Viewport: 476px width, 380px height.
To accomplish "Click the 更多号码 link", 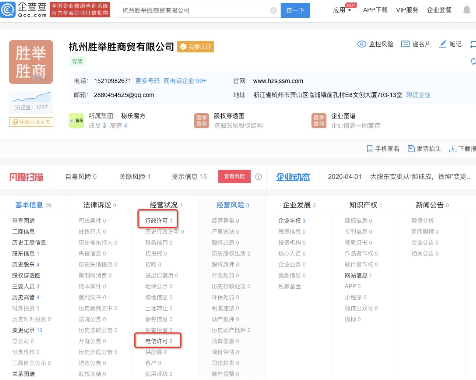I will [148, 81].
